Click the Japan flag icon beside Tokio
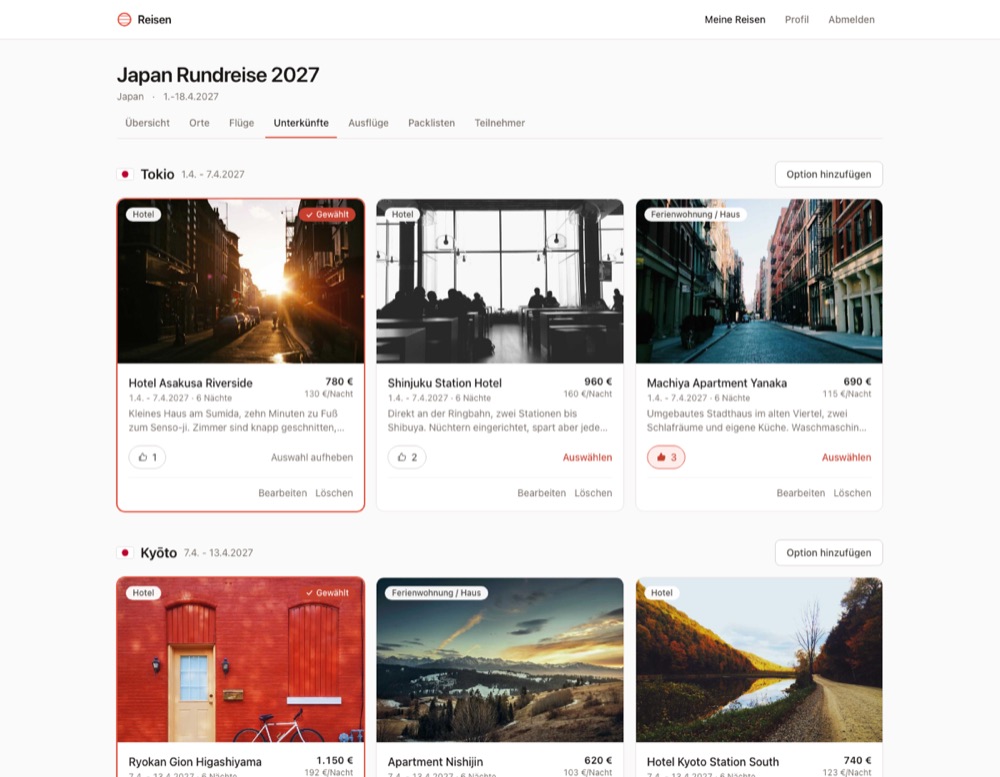Image resolution: width=1000 pixels, height=777 pixels. (125, 174)
